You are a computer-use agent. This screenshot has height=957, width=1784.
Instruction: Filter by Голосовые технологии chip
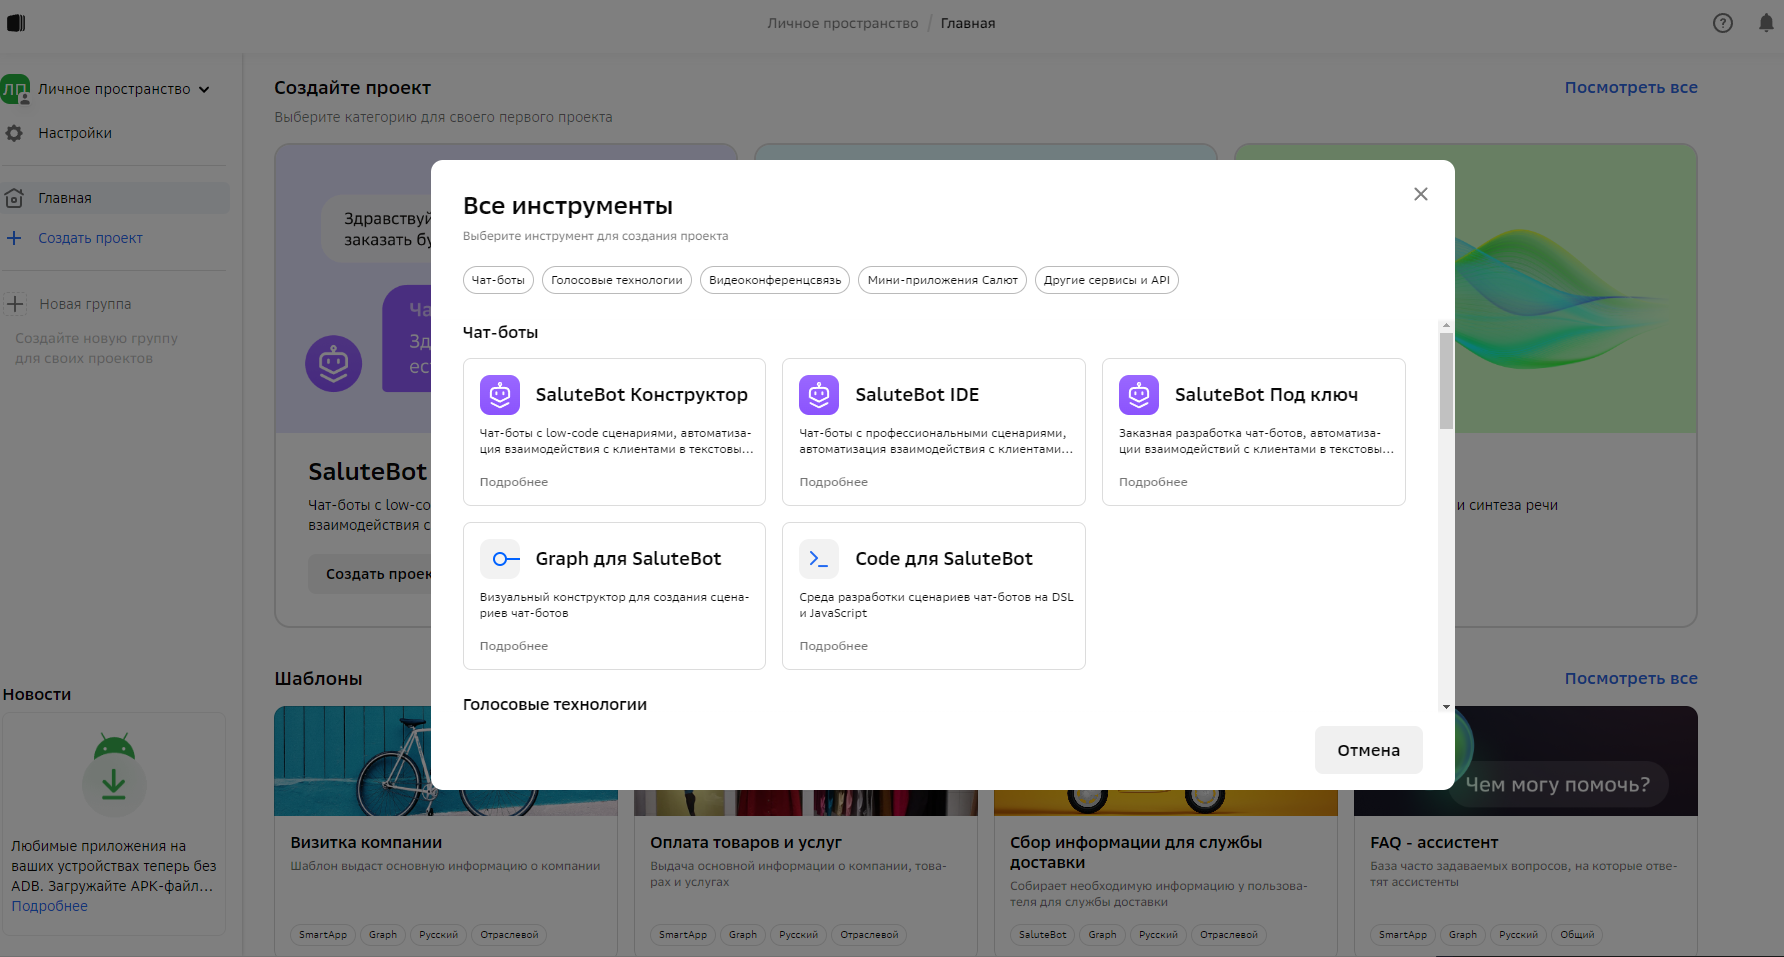(617, 280)
